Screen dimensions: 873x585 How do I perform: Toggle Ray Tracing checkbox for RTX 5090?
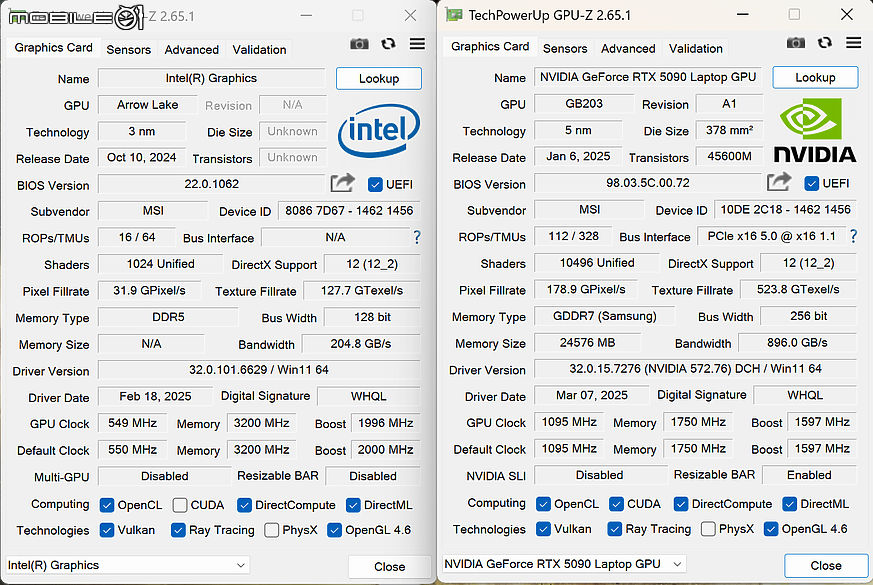tap(615, 529)
